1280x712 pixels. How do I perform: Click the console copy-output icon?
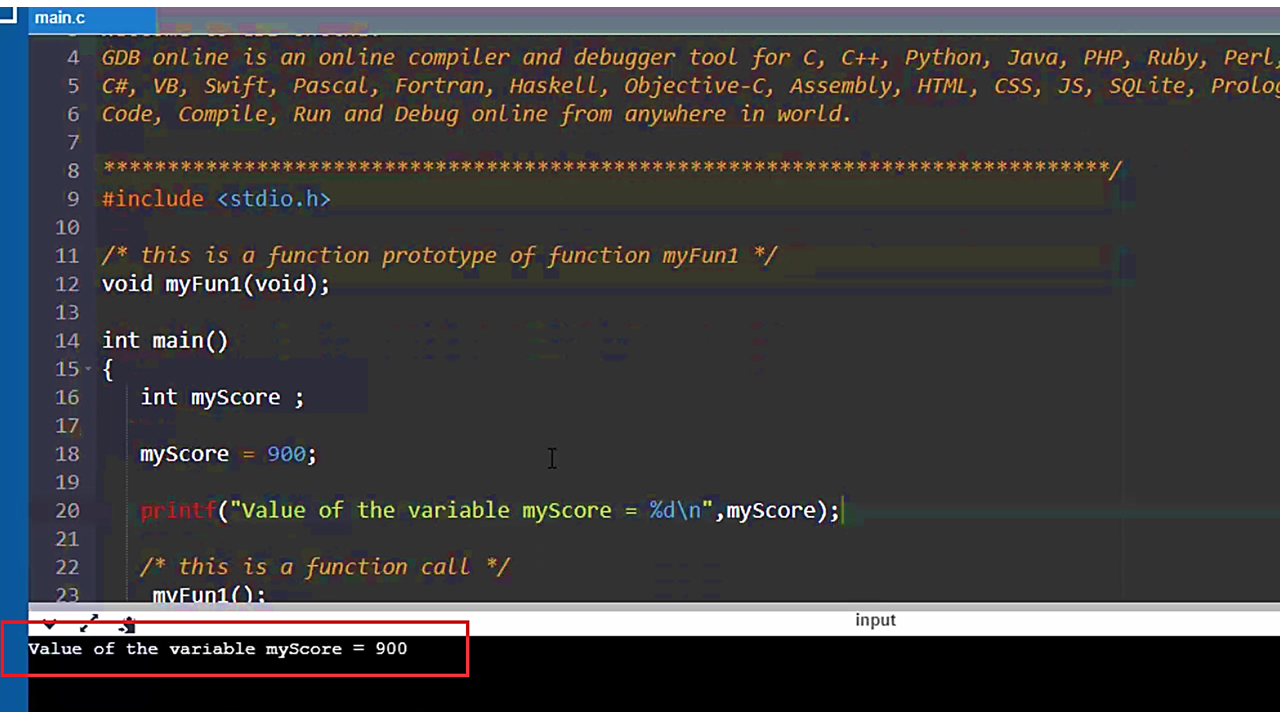point(127,626)
